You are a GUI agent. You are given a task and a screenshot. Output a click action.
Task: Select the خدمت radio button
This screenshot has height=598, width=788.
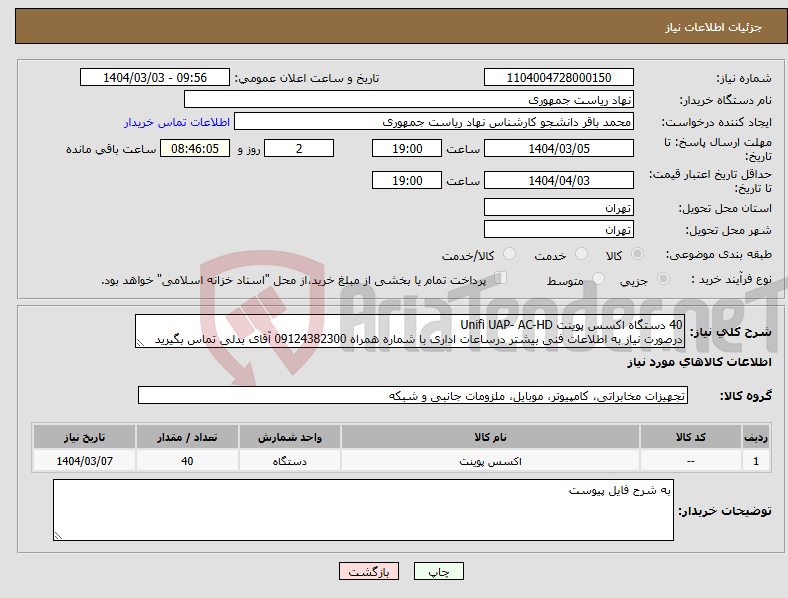581,254
